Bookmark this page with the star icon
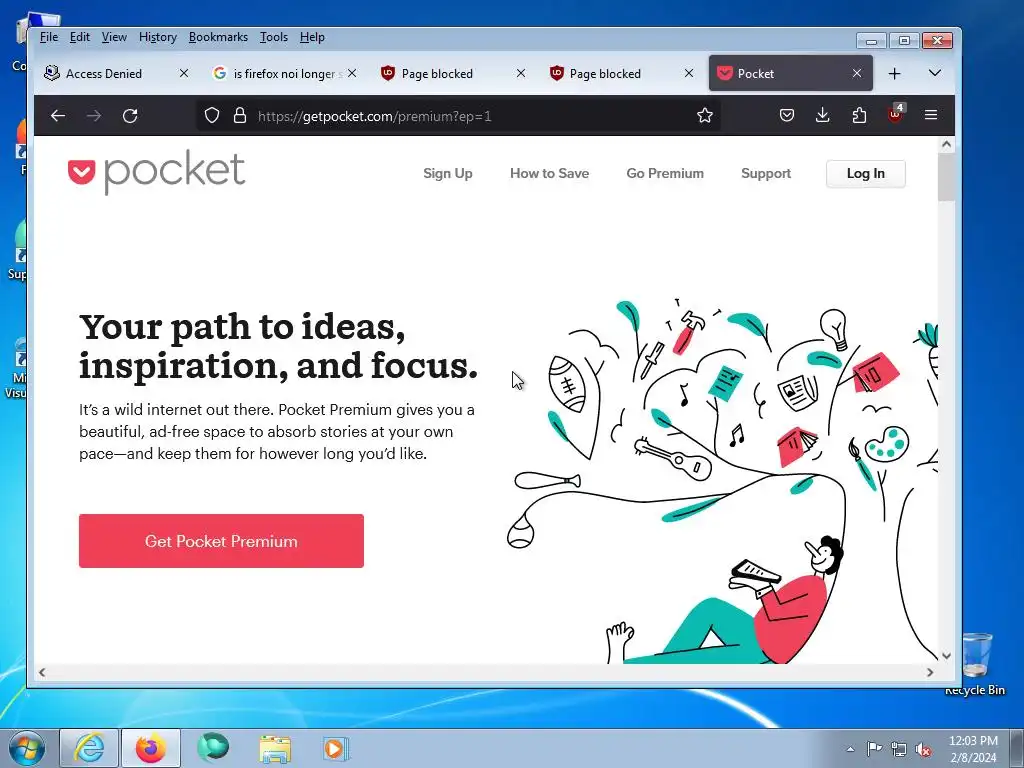The width and height of the screenshot is (1024, 768). click(705, 116)
